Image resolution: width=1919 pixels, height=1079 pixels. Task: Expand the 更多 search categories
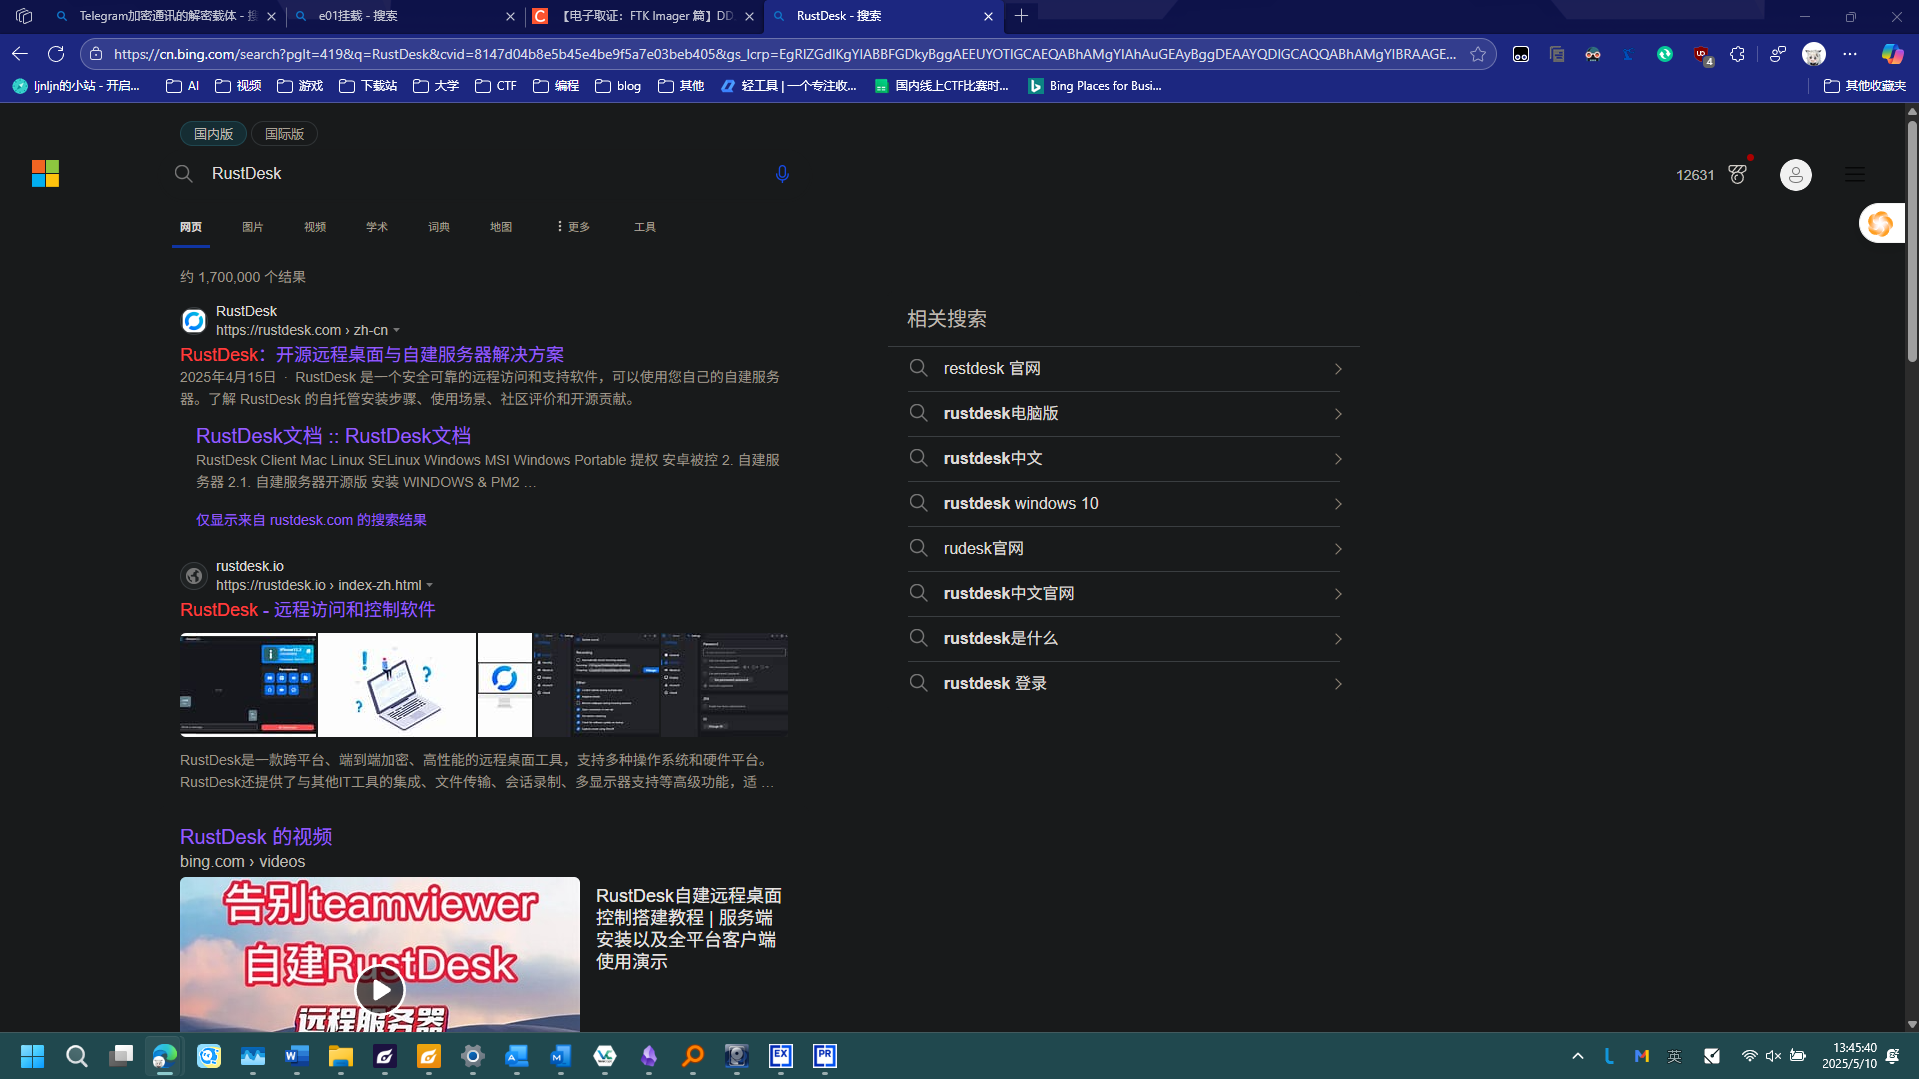coord(573,227)
